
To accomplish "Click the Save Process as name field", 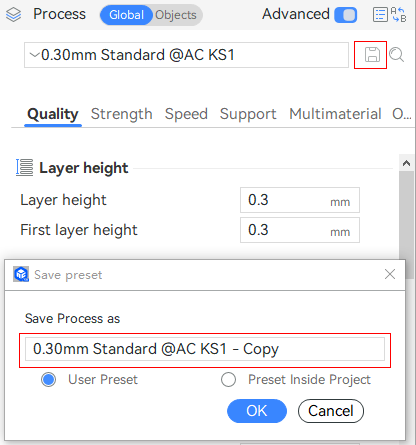I will coord(205,349).
